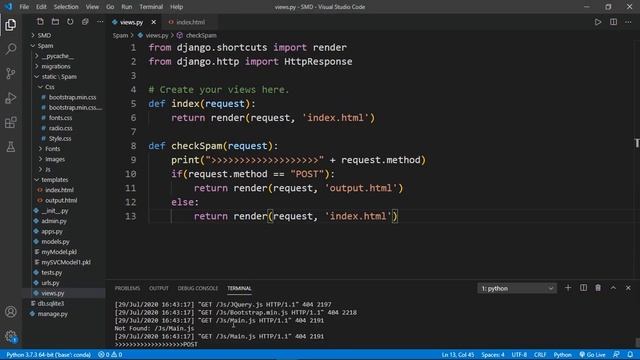The height and width of the screenshot is (360, 640).
Task: Open the feedback icon in status bar
Action: 616,355
